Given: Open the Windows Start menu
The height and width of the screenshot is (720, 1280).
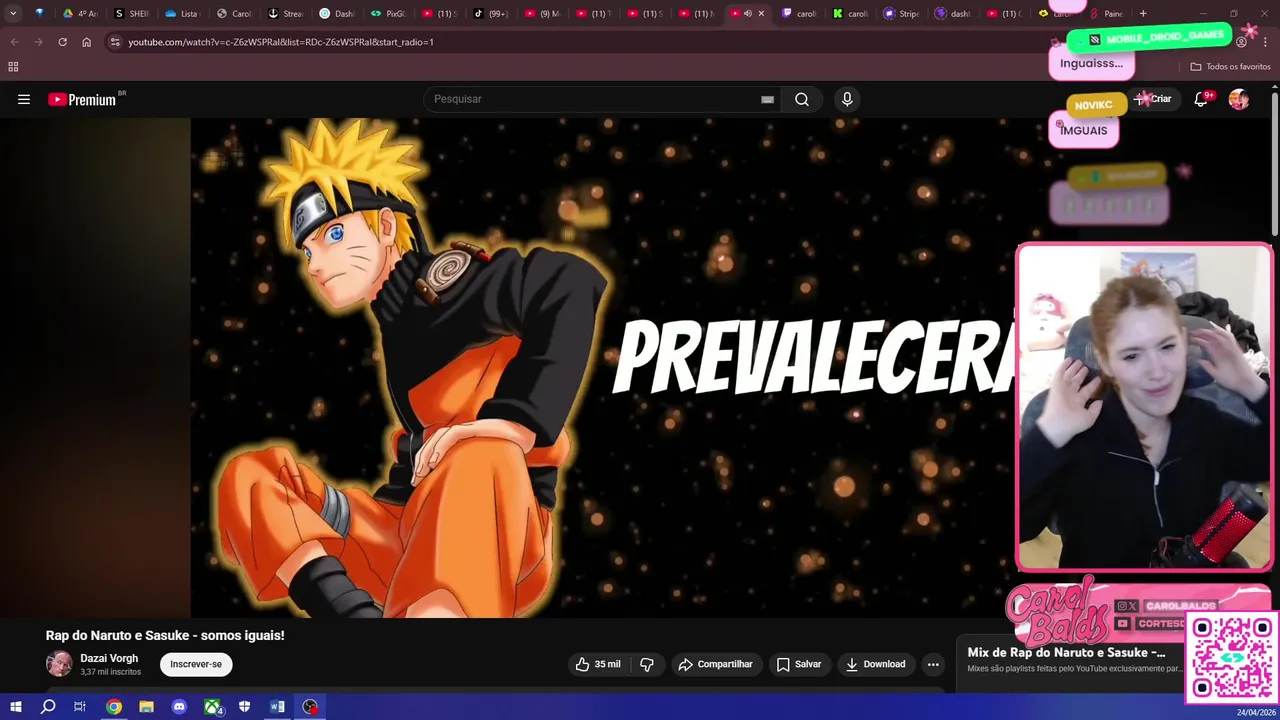Looking at the screenshot, I should [x=16, y=707].
